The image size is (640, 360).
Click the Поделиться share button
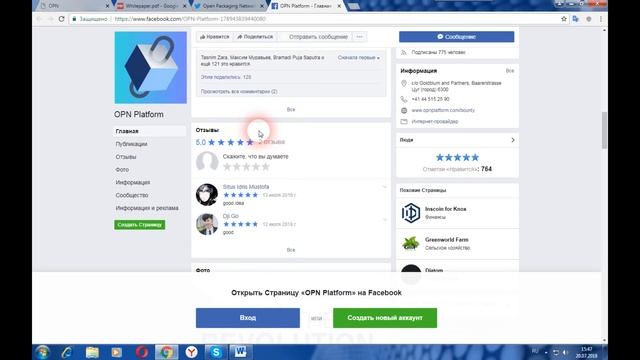click(x=255, y=37)
